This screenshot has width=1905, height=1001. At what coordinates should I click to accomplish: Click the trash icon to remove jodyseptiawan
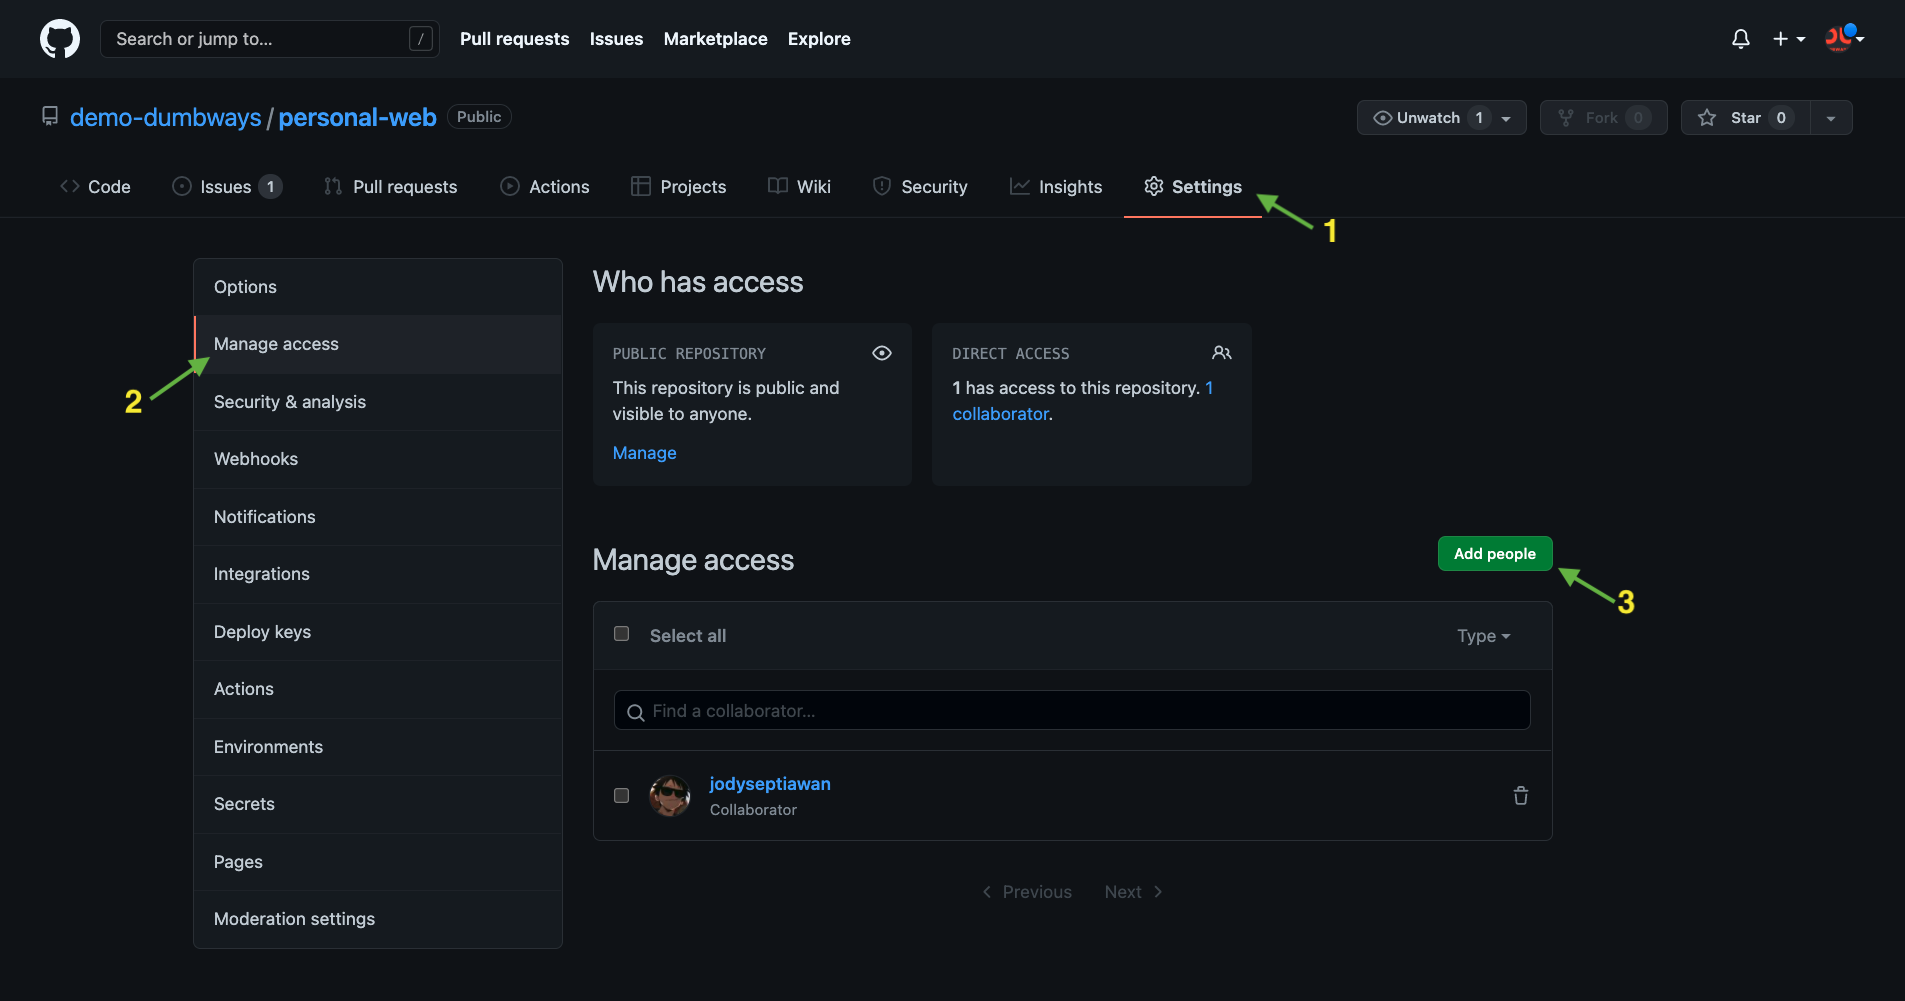(1520, 796)
